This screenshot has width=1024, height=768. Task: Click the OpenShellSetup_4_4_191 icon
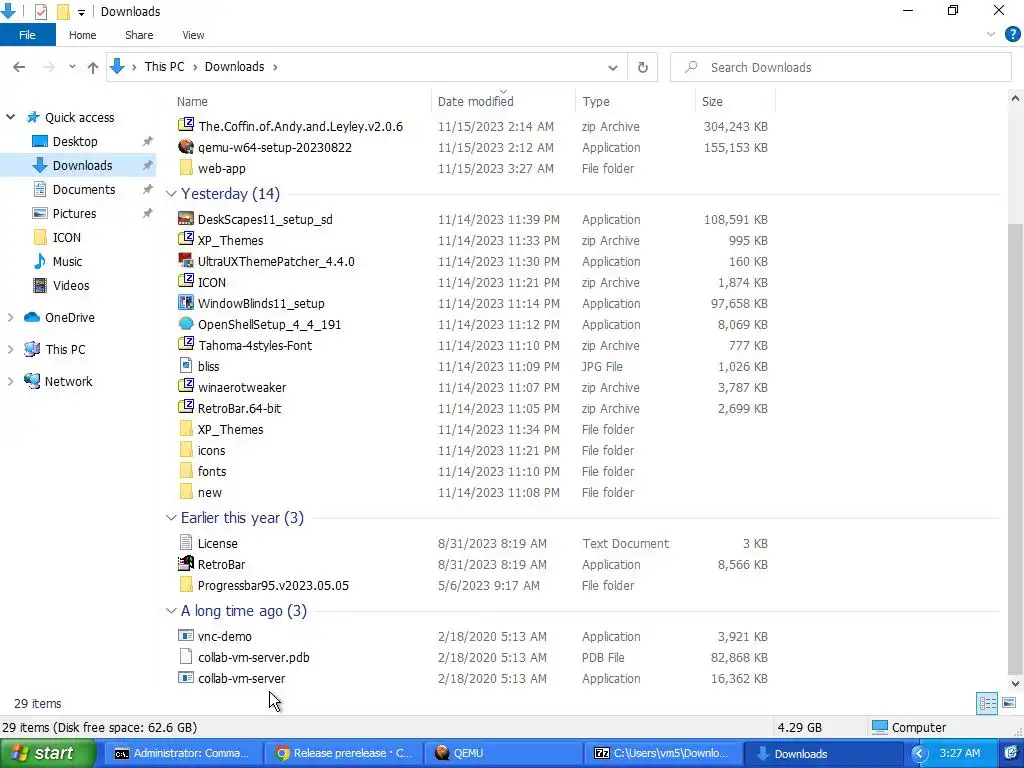click(185, 324)
